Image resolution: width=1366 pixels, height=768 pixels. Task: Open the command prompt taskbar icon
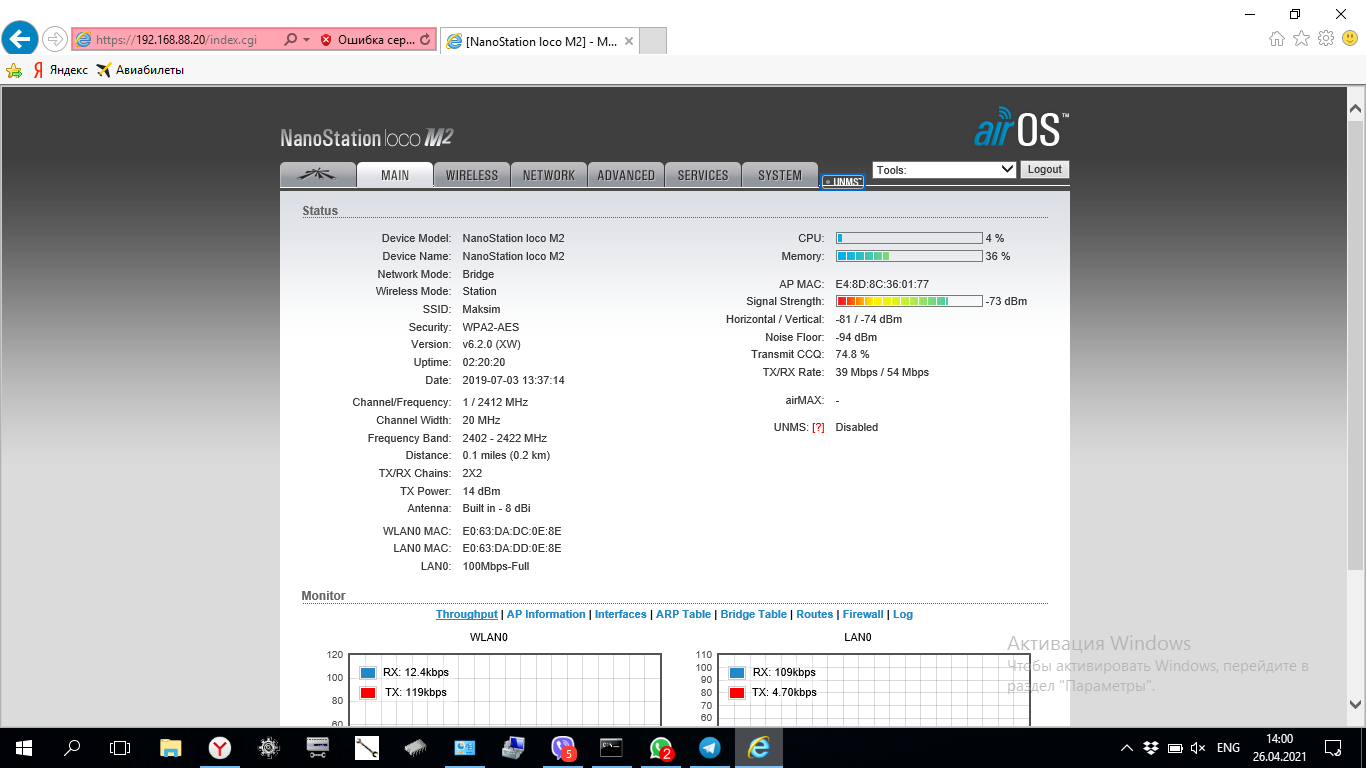pyautogui.click(x=612, y=747)
